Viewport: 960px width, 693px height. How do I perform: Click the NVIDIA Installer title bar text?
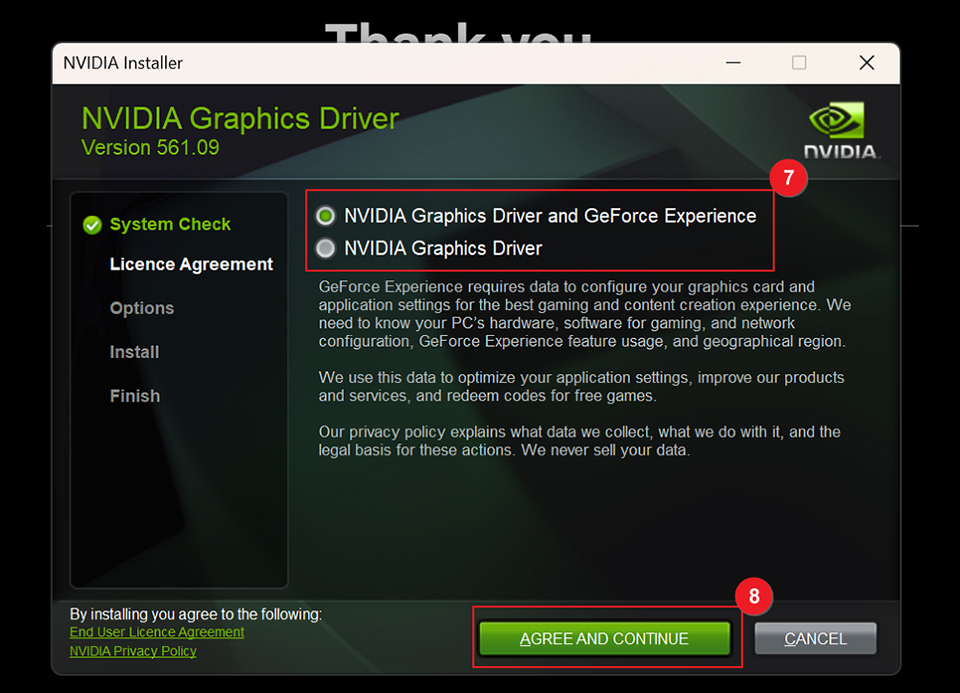122,62
